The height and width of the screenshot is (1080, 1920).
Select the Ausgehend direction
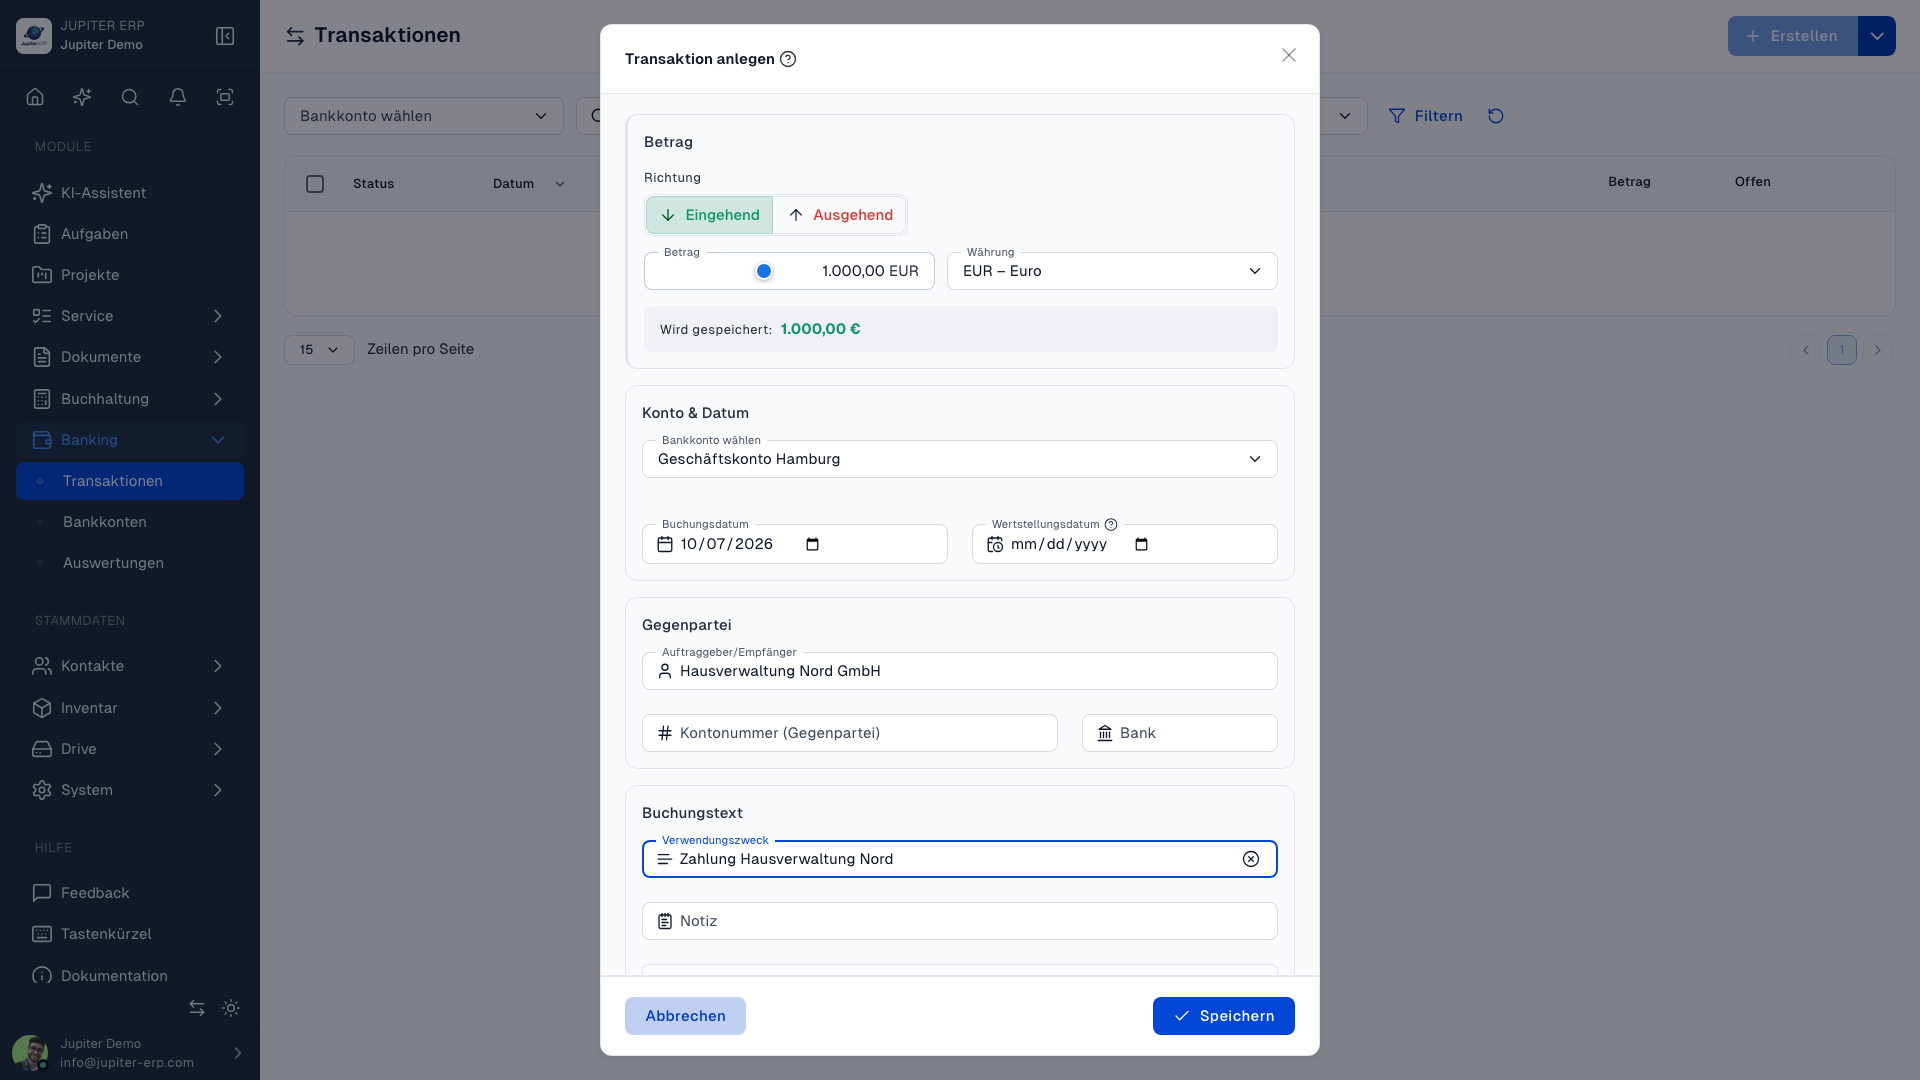[x=840, y=215]
